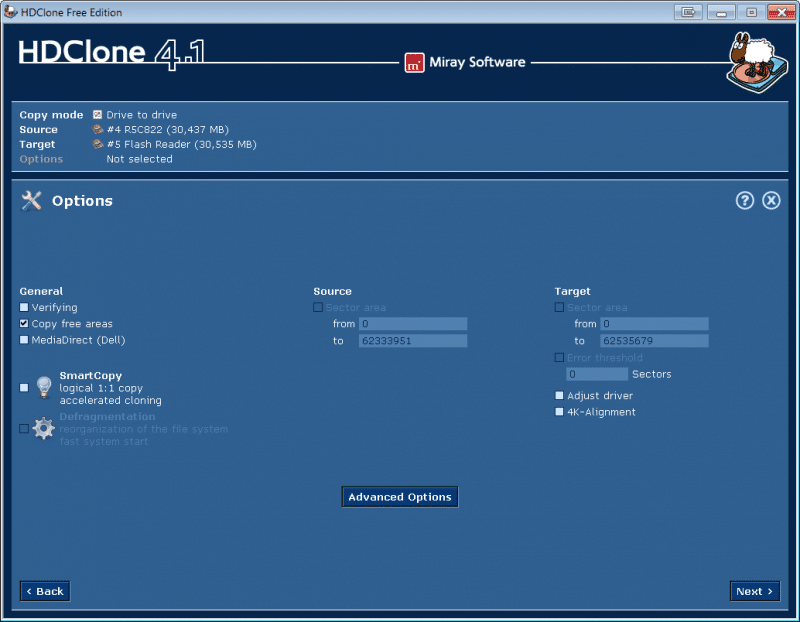Disable Copy free areas

tap(23, 323)
